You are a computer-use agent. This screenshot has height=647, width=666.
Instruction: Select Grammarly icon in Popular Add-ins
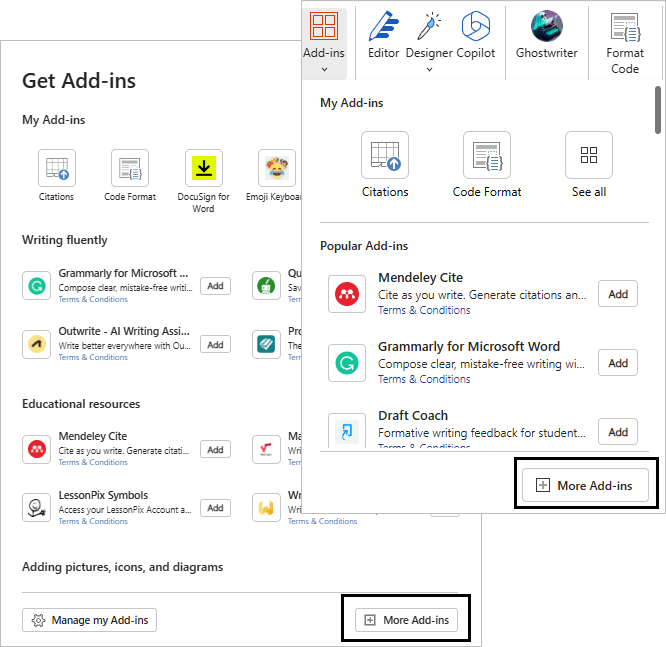coord(347,363)
